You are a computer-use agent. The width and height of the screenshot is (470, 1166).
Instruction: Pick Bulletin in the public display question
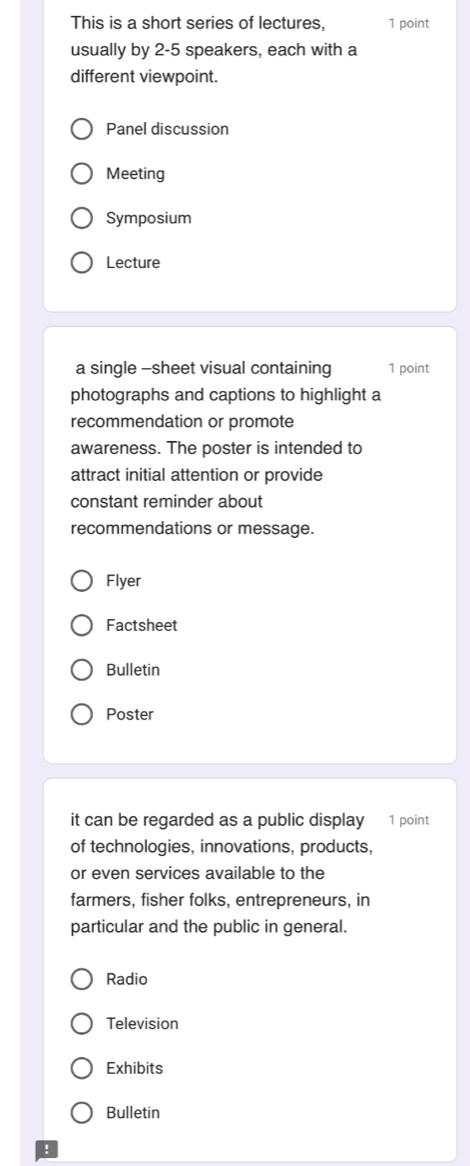[82, 1113]
